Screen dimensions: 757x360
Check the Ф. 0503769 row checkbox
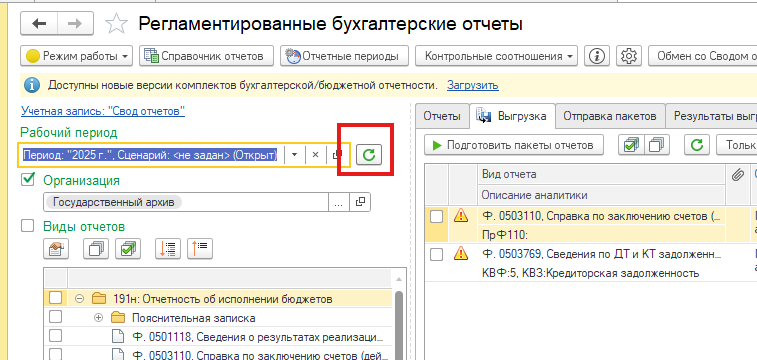coord(436,254)
